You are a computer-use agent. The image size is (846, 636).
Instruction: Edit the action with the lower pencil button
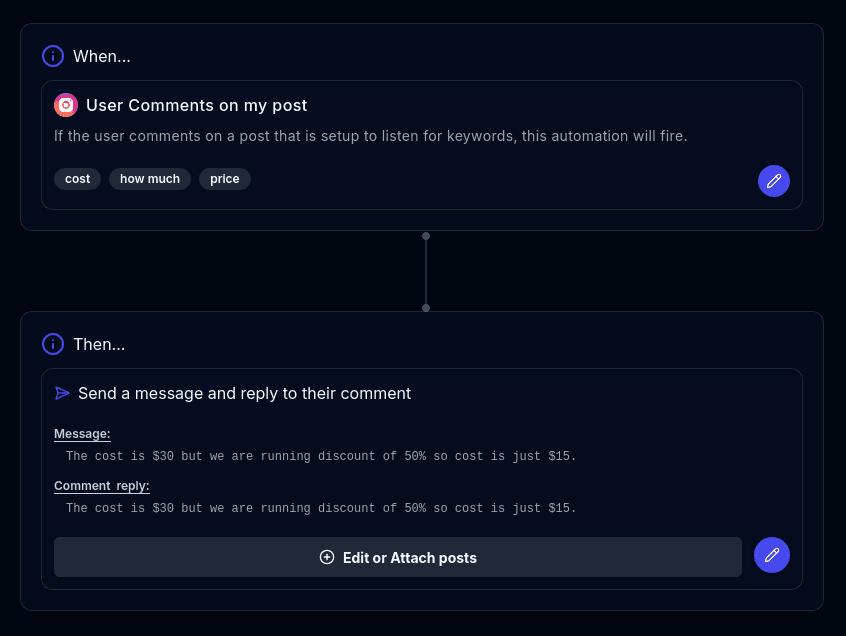pos(771,555)
